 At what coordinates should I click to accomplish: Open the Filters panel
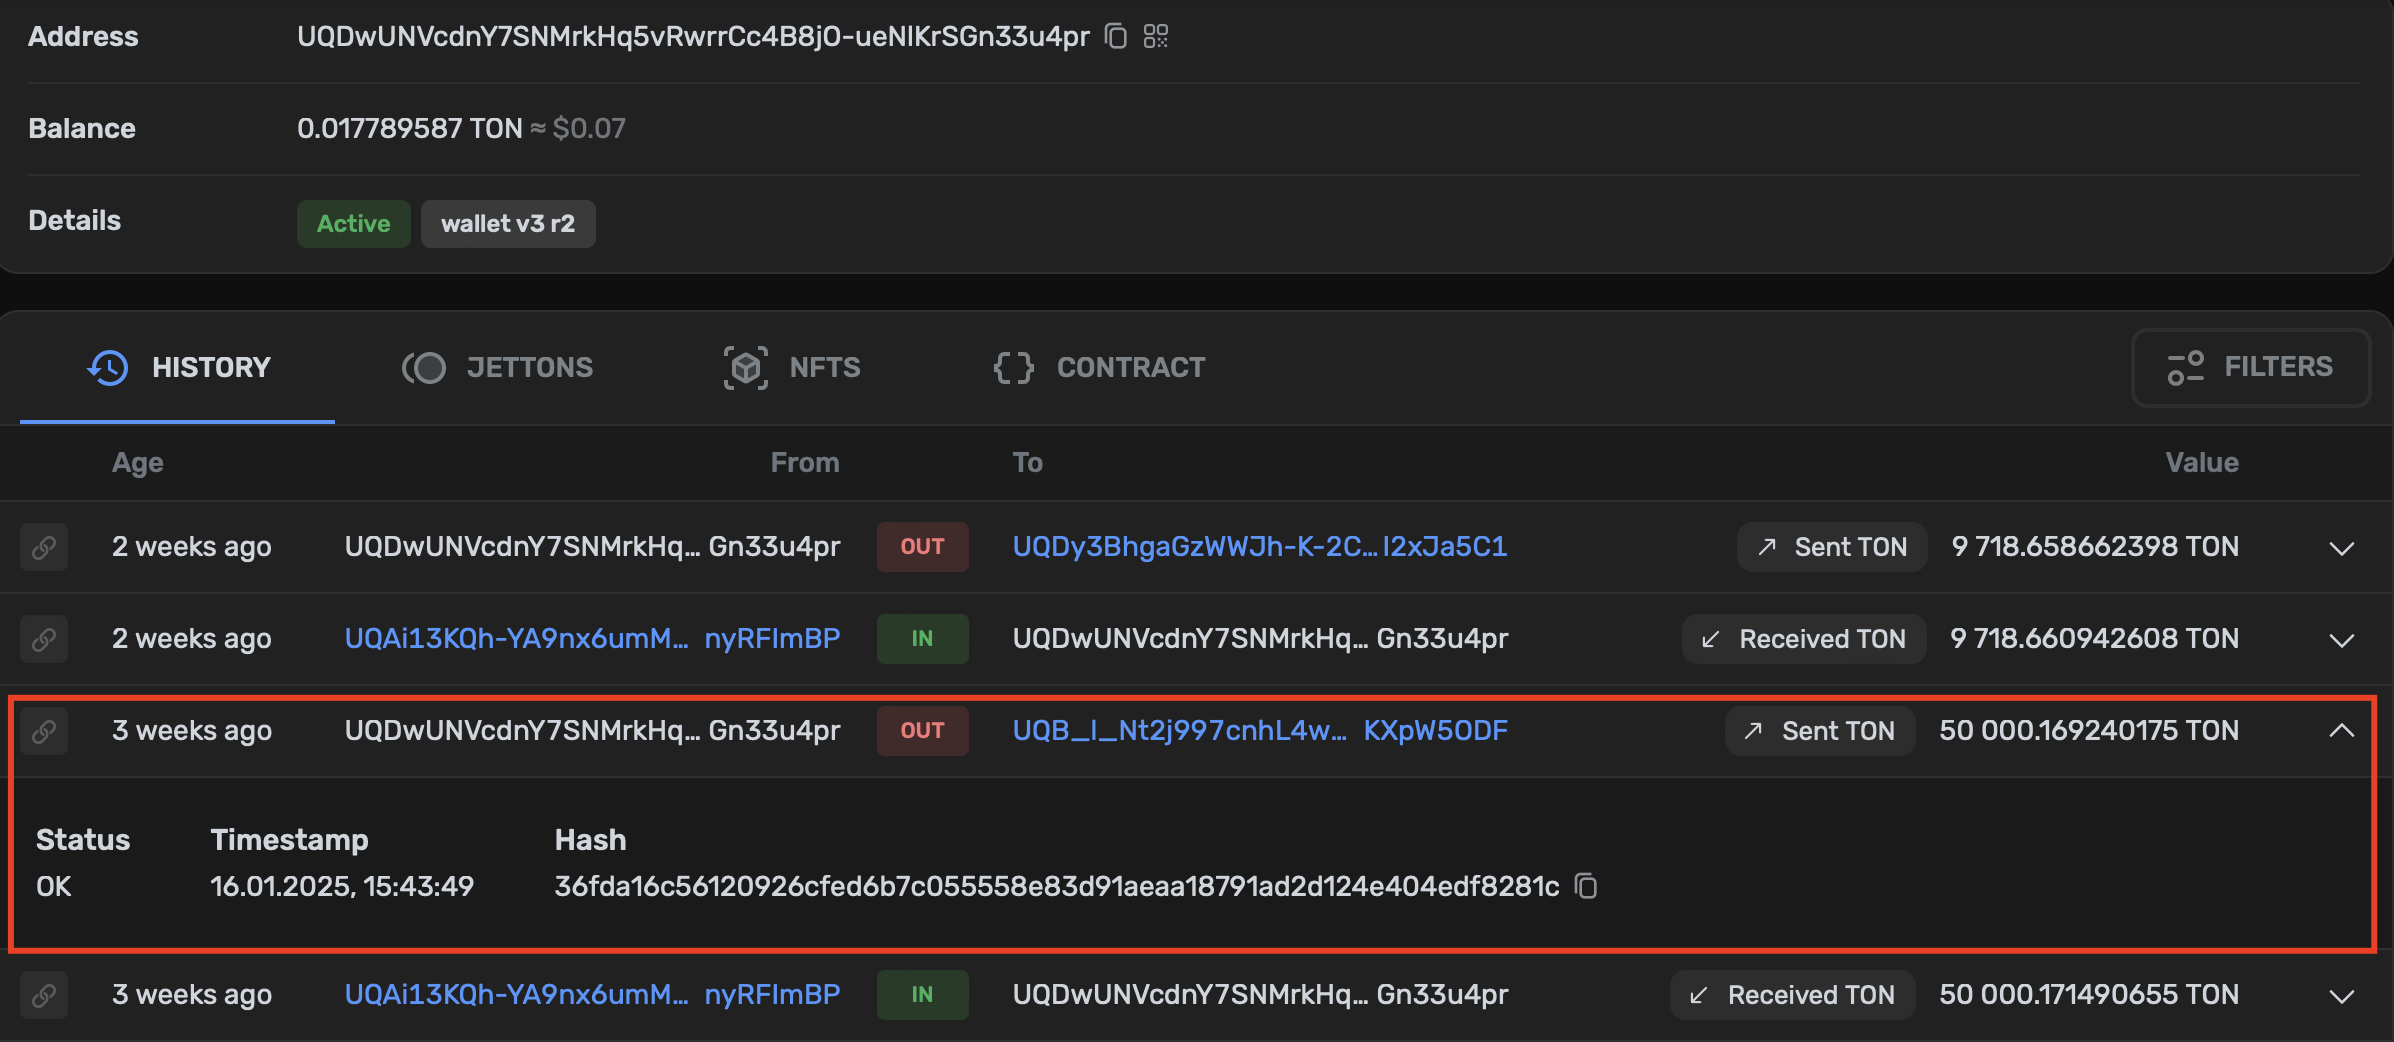pos(2251,367)
